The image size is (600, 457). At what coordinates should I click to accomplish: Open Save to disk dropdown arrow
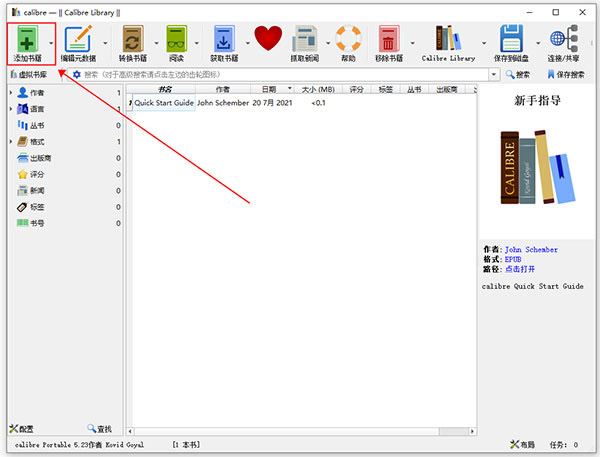538,43
